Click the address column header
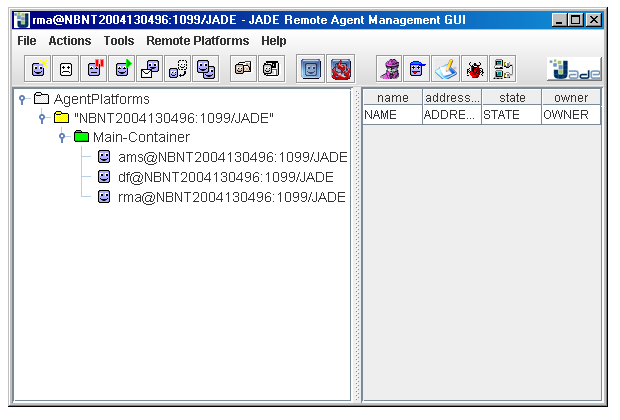The height and width of the screenshot is (420, 620). pos(452,97)
